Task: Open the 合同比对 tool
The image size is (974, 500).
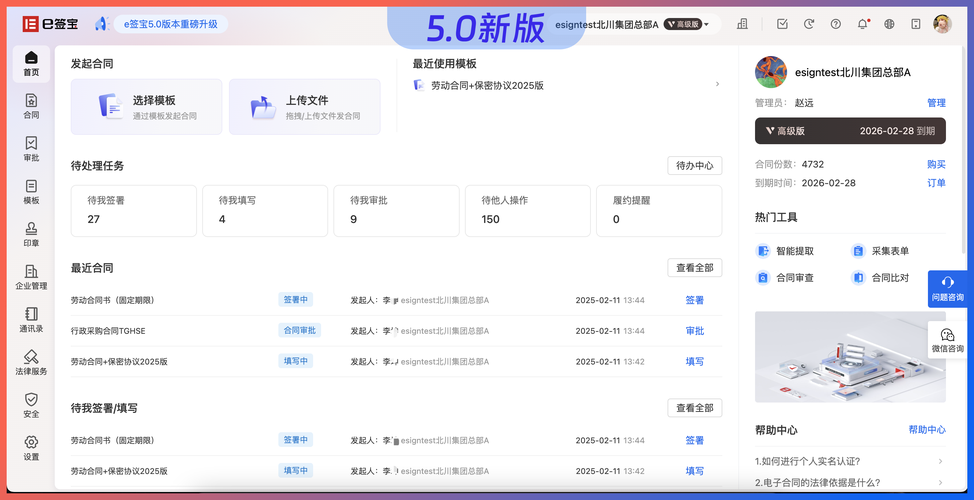Action: point(880,278)
